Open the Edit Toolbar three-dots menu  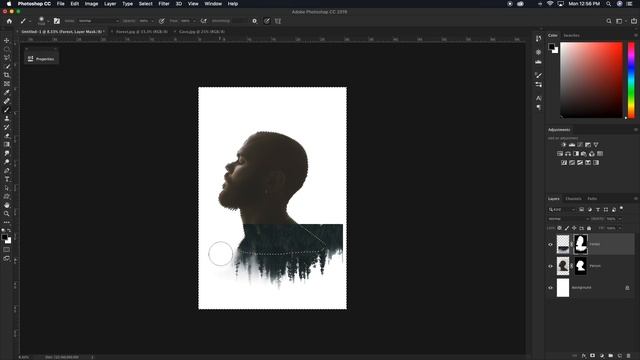pos(7,222)
